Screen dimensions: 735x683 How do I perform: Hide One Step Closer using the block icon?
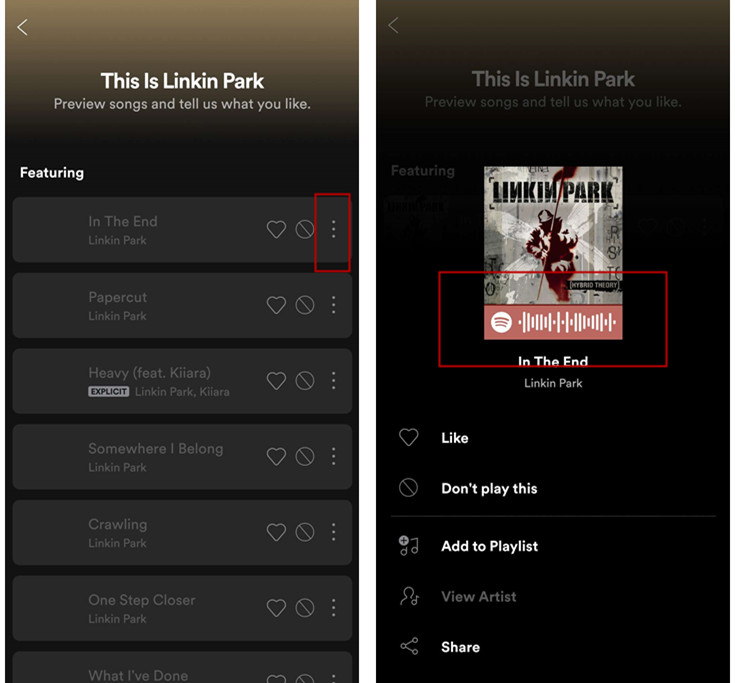(x=305, y=608)
